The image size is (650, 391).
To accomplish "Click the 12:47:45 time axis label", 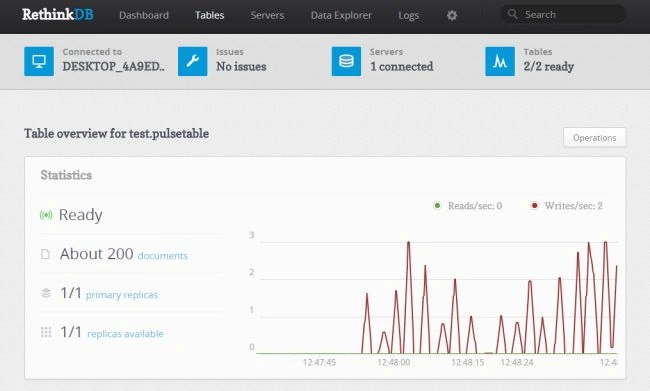I will [319, 362].
